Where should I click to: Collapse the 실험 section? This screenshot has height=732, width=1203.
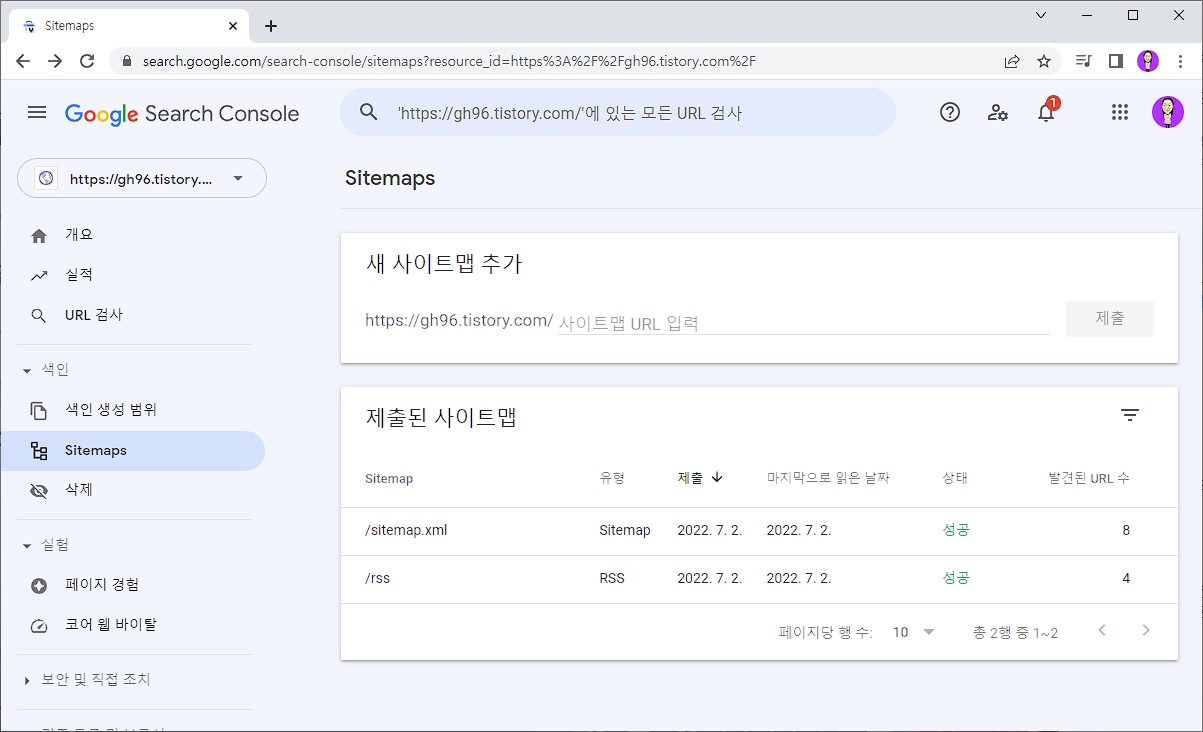click(27, 545)
